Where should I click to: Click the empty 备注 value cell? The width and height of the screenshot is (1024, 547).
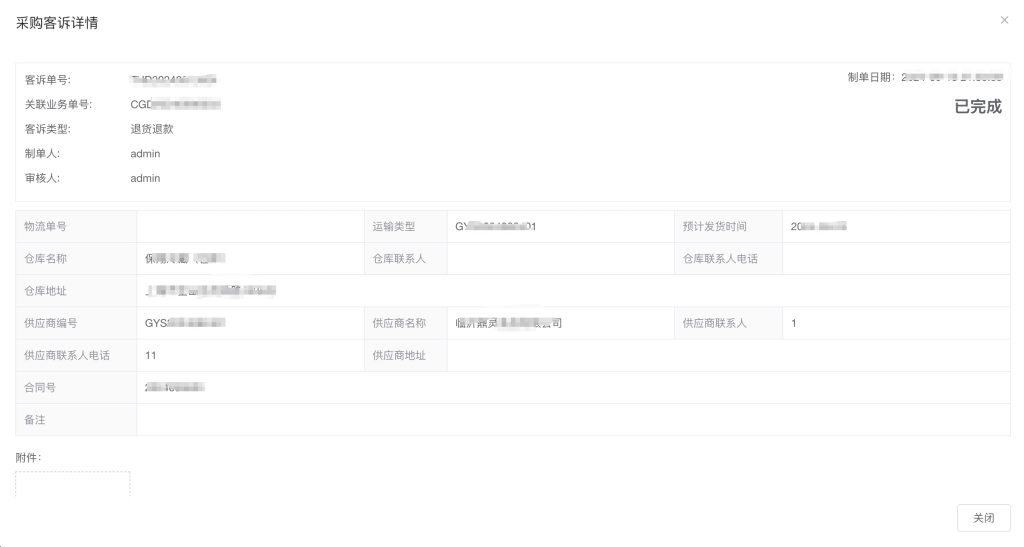573,420
